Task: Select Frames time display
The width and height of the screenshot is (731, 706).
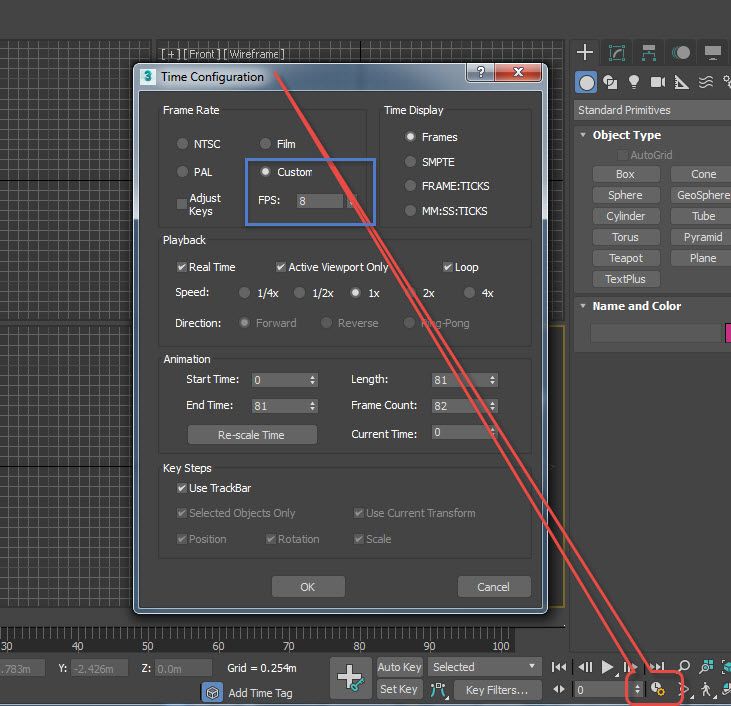Action: 410,137
